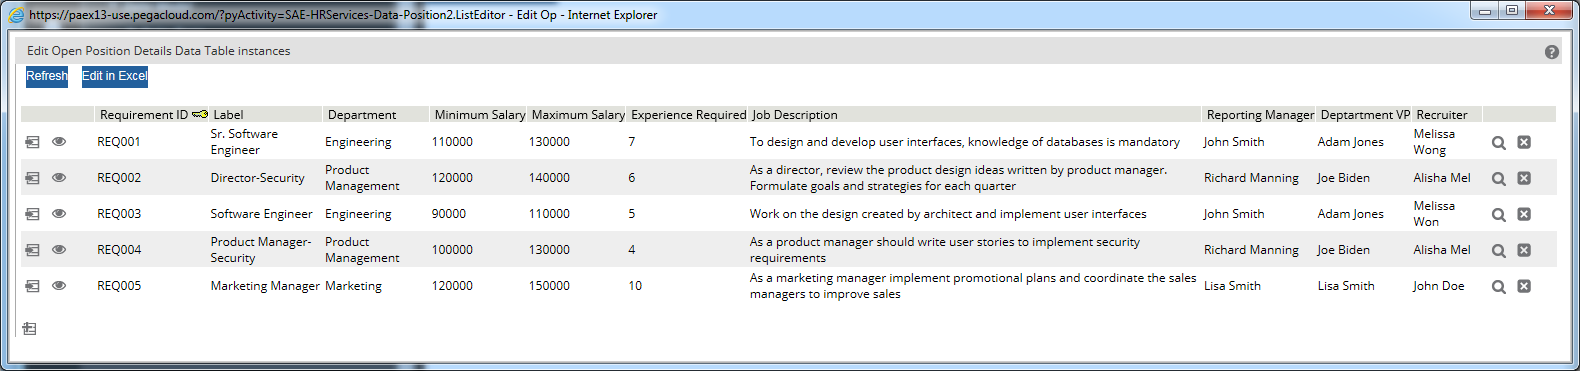The width and height of the screenshot is (1580, 371).
Task: Click the magnifier icon in the REQ003 row
Action: click(x=1499, y=215)
